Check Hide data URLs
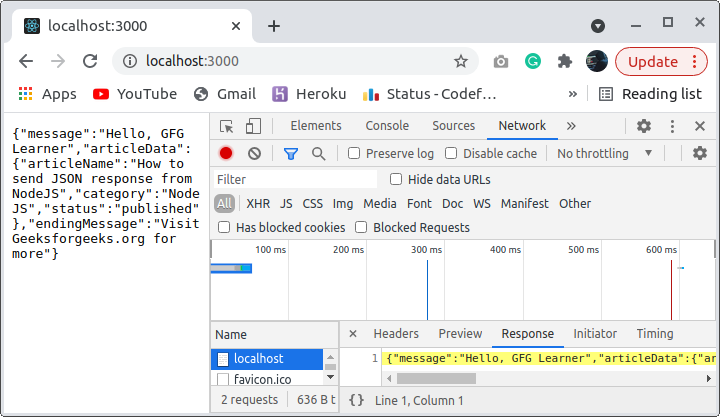 (396, 179)
